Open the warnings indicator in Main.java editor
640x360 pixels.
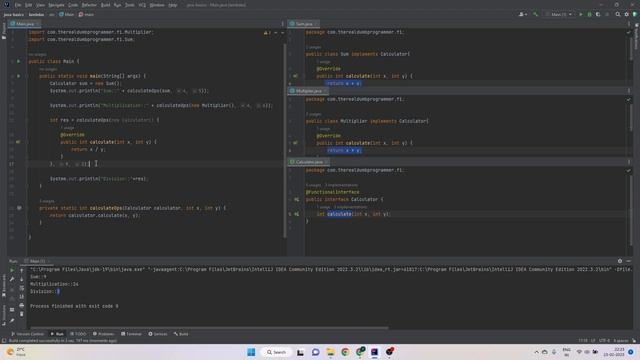click(x=267, y=33)
